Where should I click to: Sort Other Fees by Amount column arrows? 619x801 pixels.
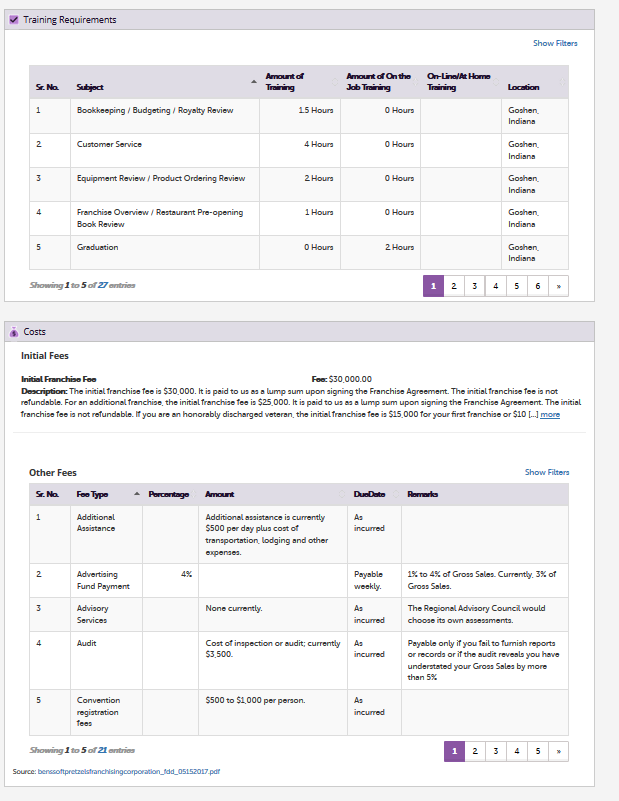point(342,494)
